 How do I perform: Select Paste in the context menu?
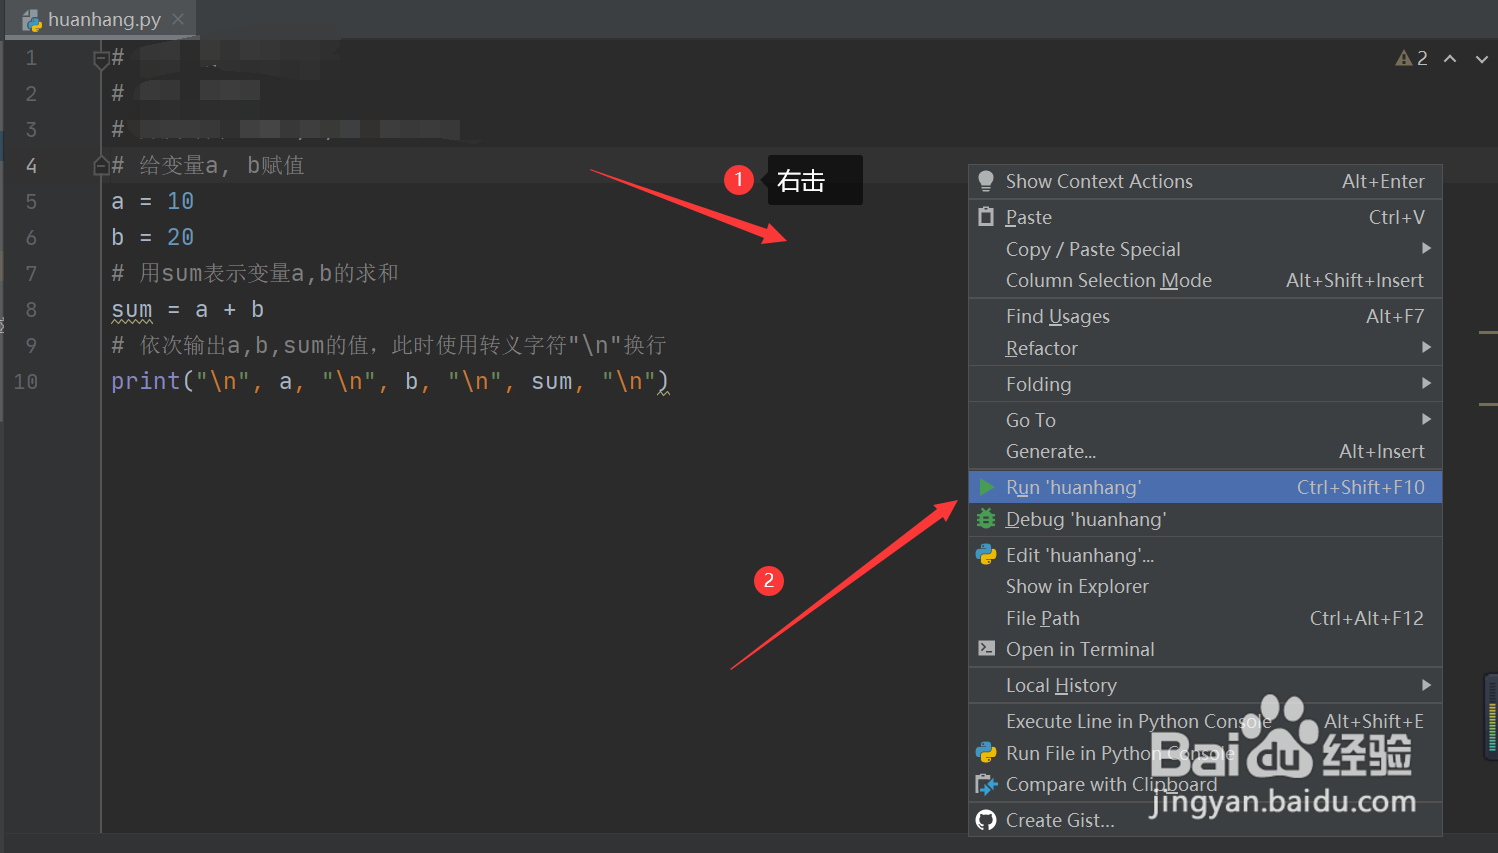tap(1205, 217)
